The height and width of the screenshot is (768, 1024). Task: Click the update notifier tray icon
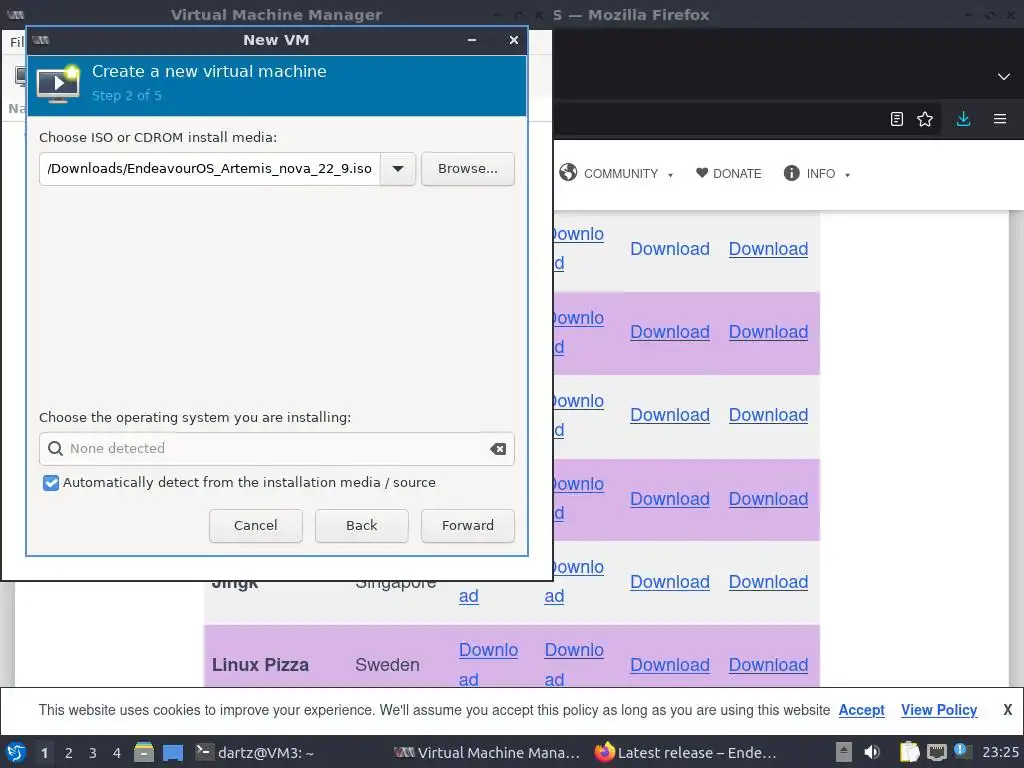(961, 751)
